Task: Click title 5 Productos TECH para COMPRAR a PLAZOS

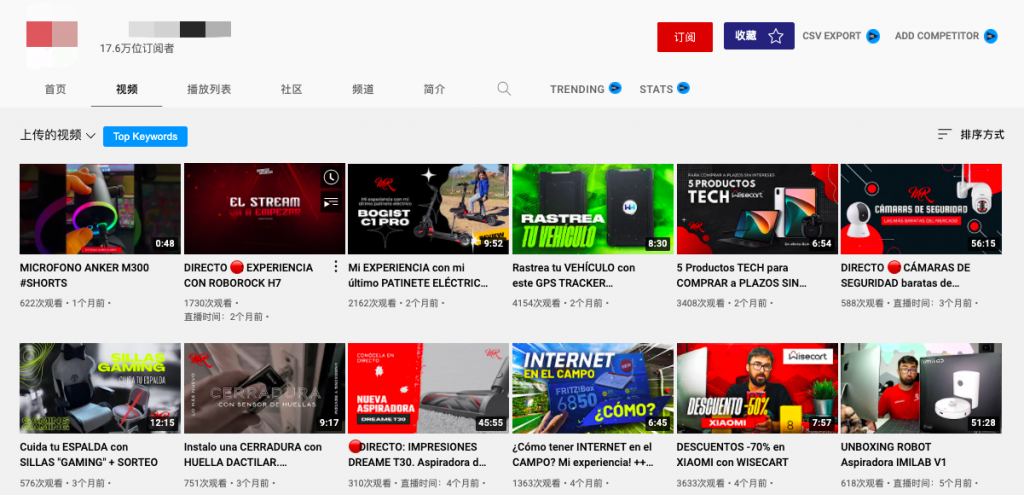Action: pyautogui.click(x=741, y=276)
